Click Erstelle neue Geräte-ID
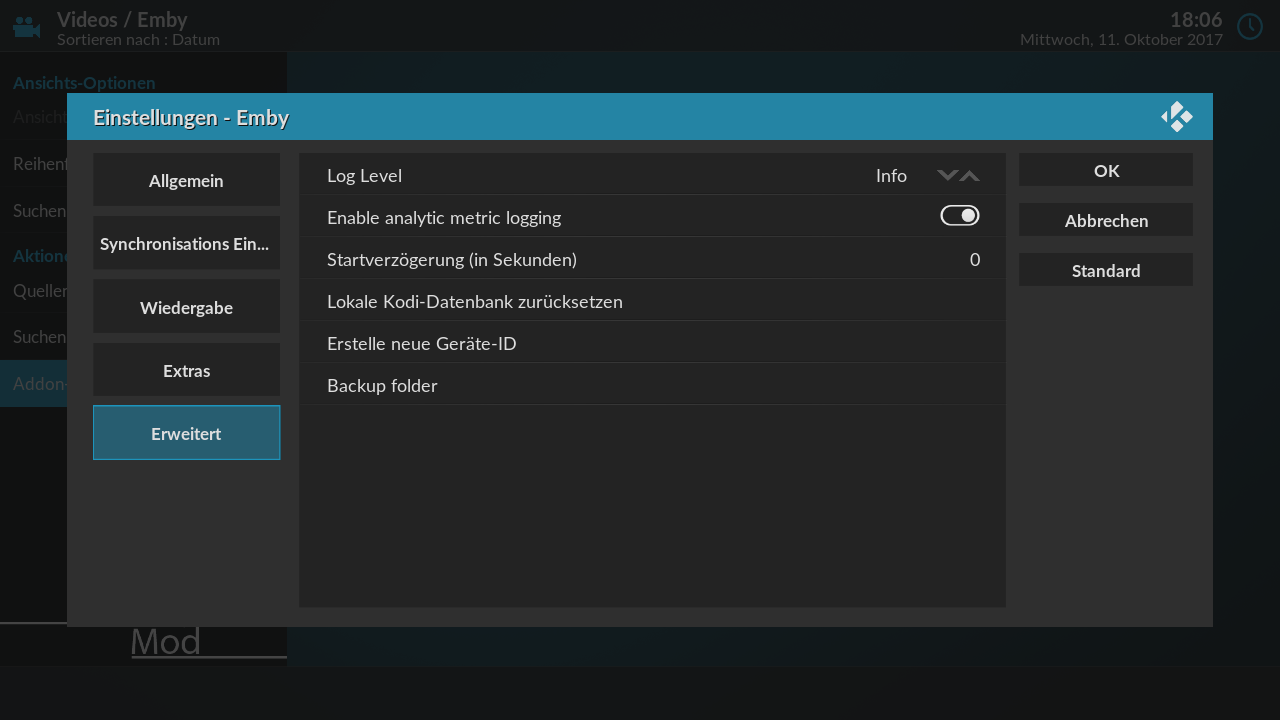The image size is (1280, 720). click(x=652, y=343)
